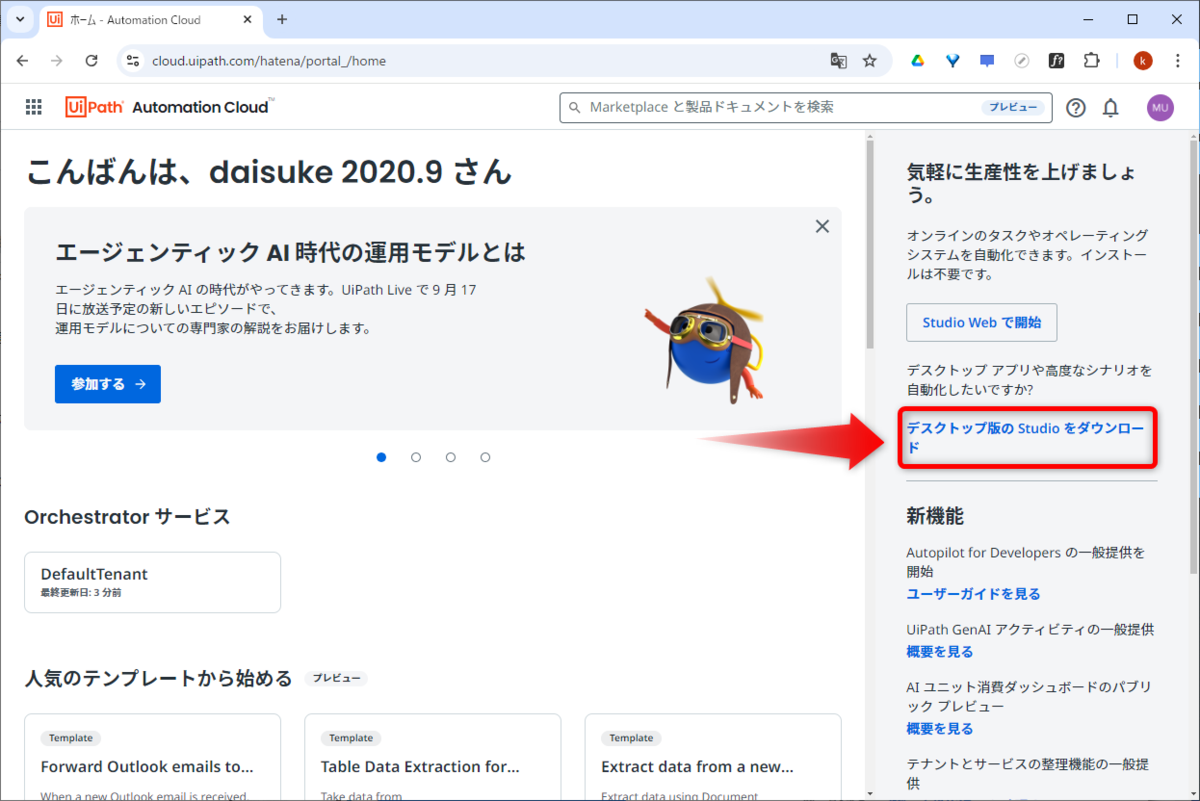Click the blue chat bubble extension icon
This screenshot has height=801, width=1200.
[x=987, y=61]
